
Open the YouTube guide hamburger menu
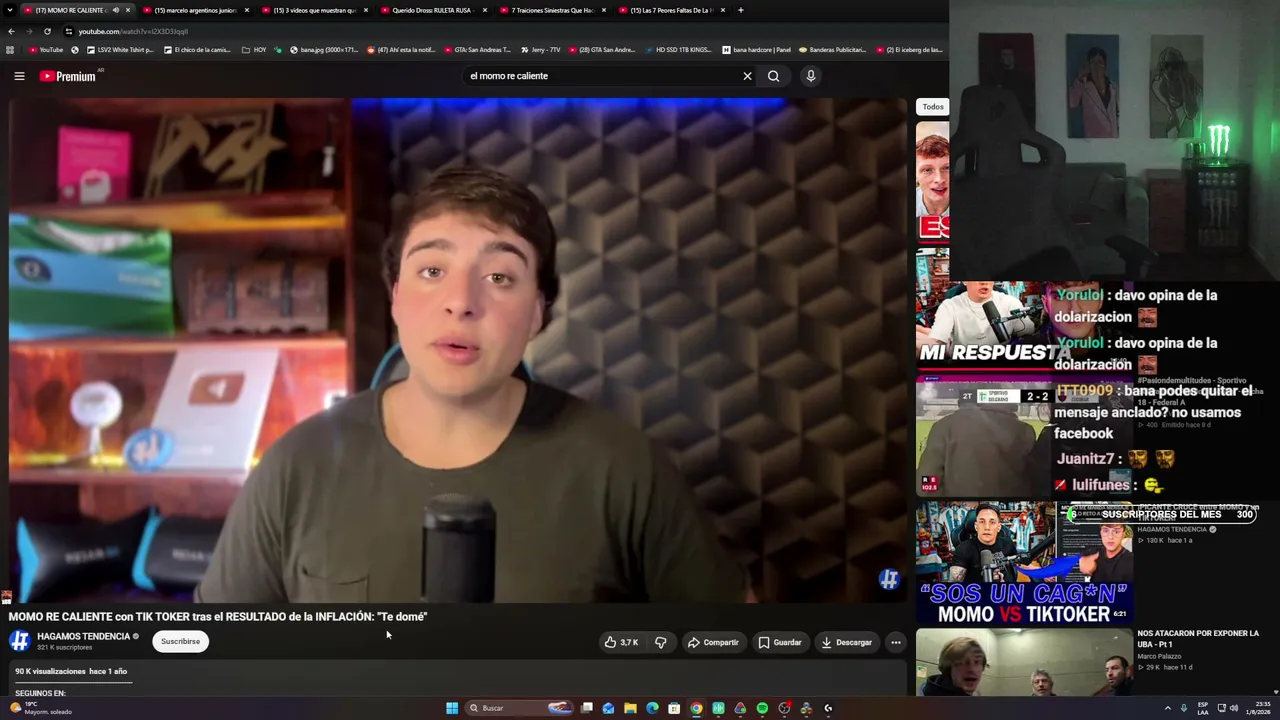[19, 76]
